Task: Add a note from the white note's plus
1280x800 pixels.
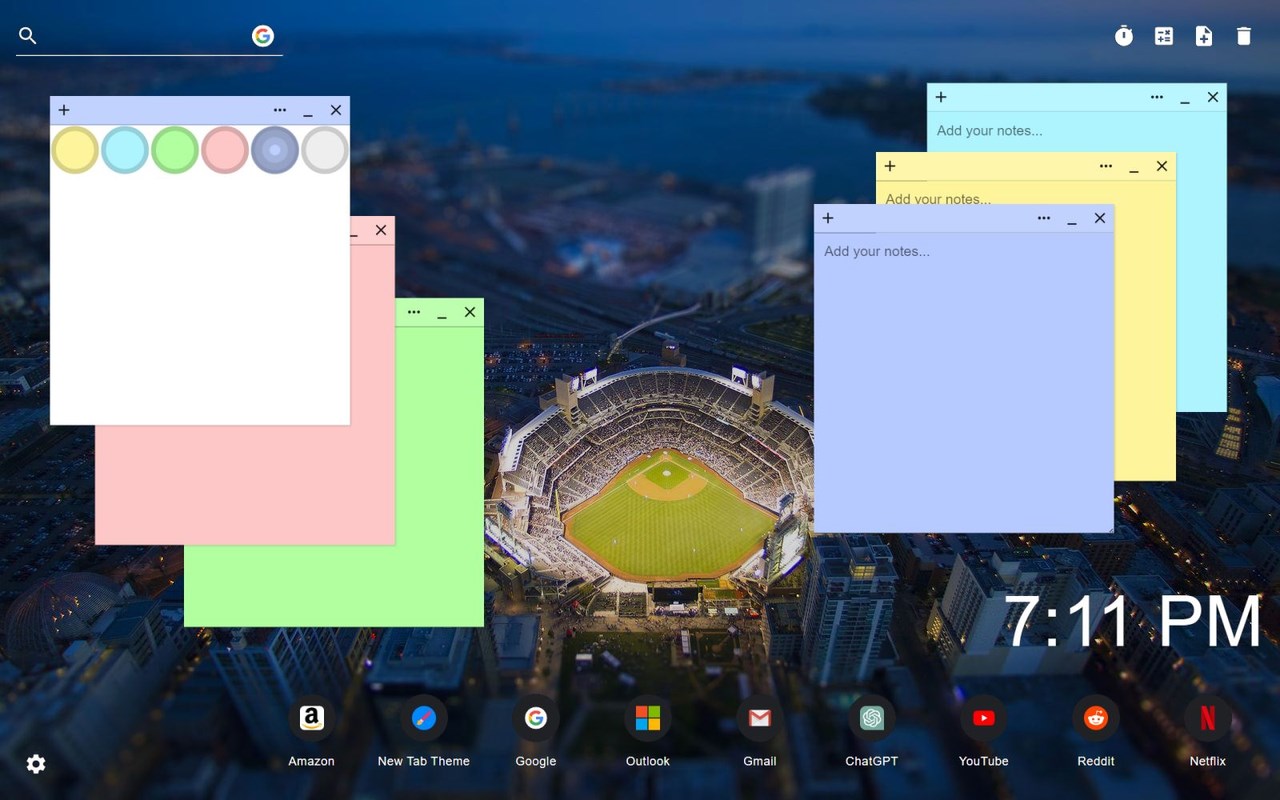Action: point(64,110)
